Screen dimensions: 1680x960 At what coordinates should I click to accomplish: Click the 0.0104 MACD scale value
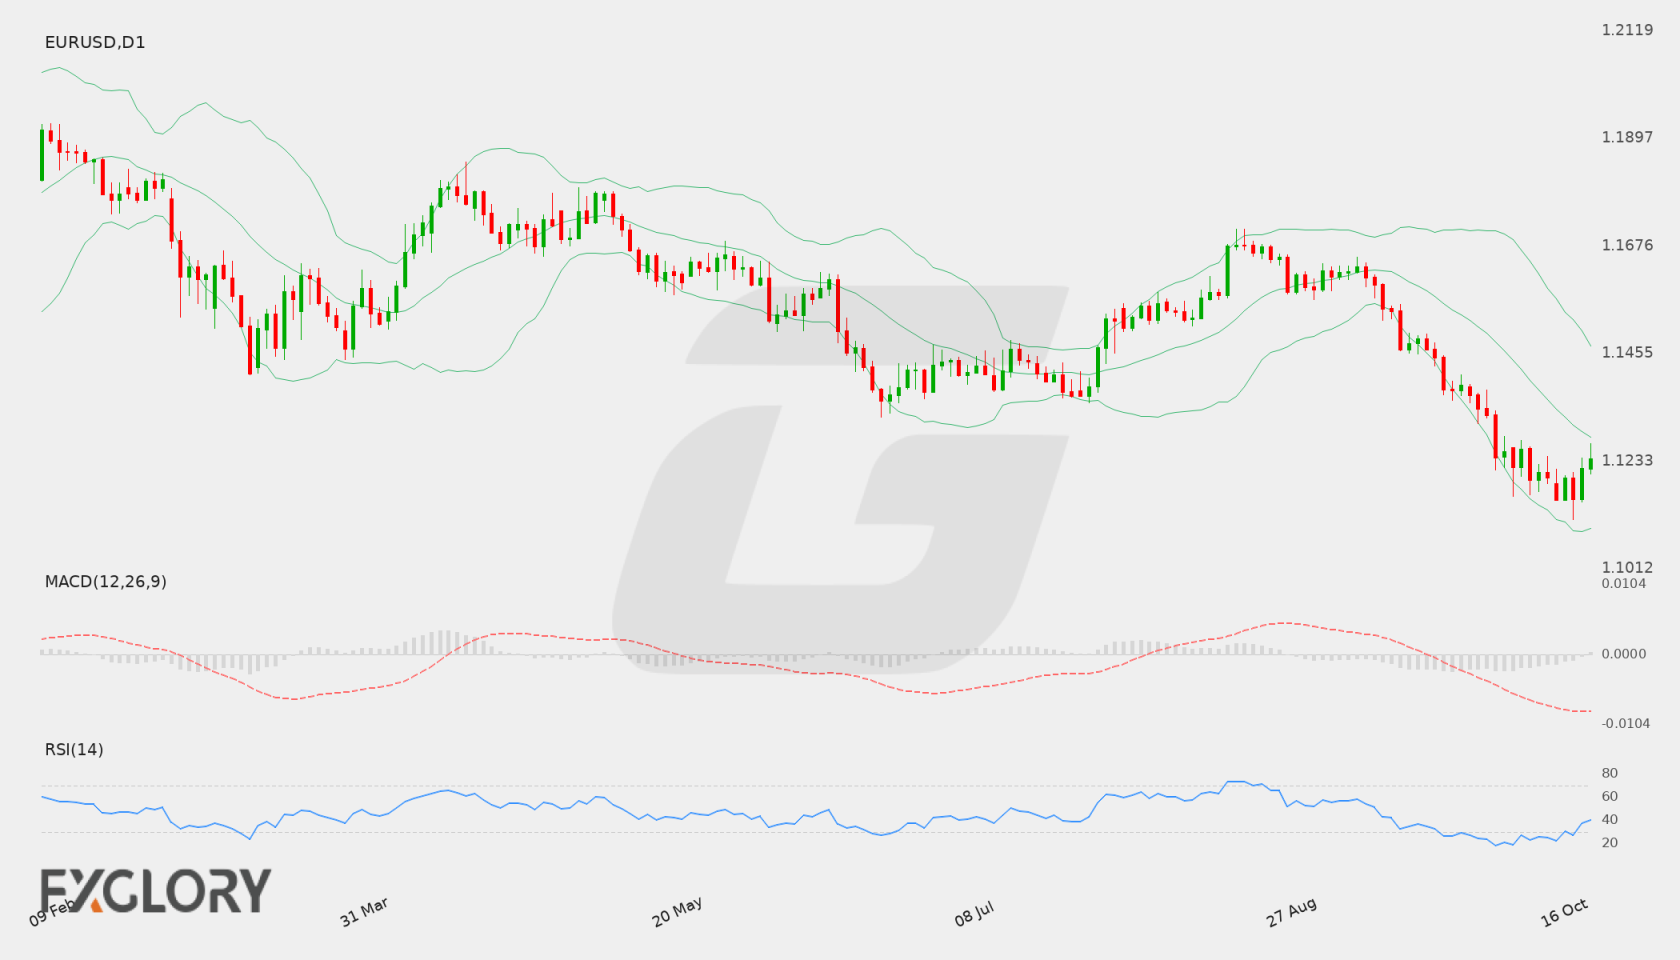[1624, 583]
